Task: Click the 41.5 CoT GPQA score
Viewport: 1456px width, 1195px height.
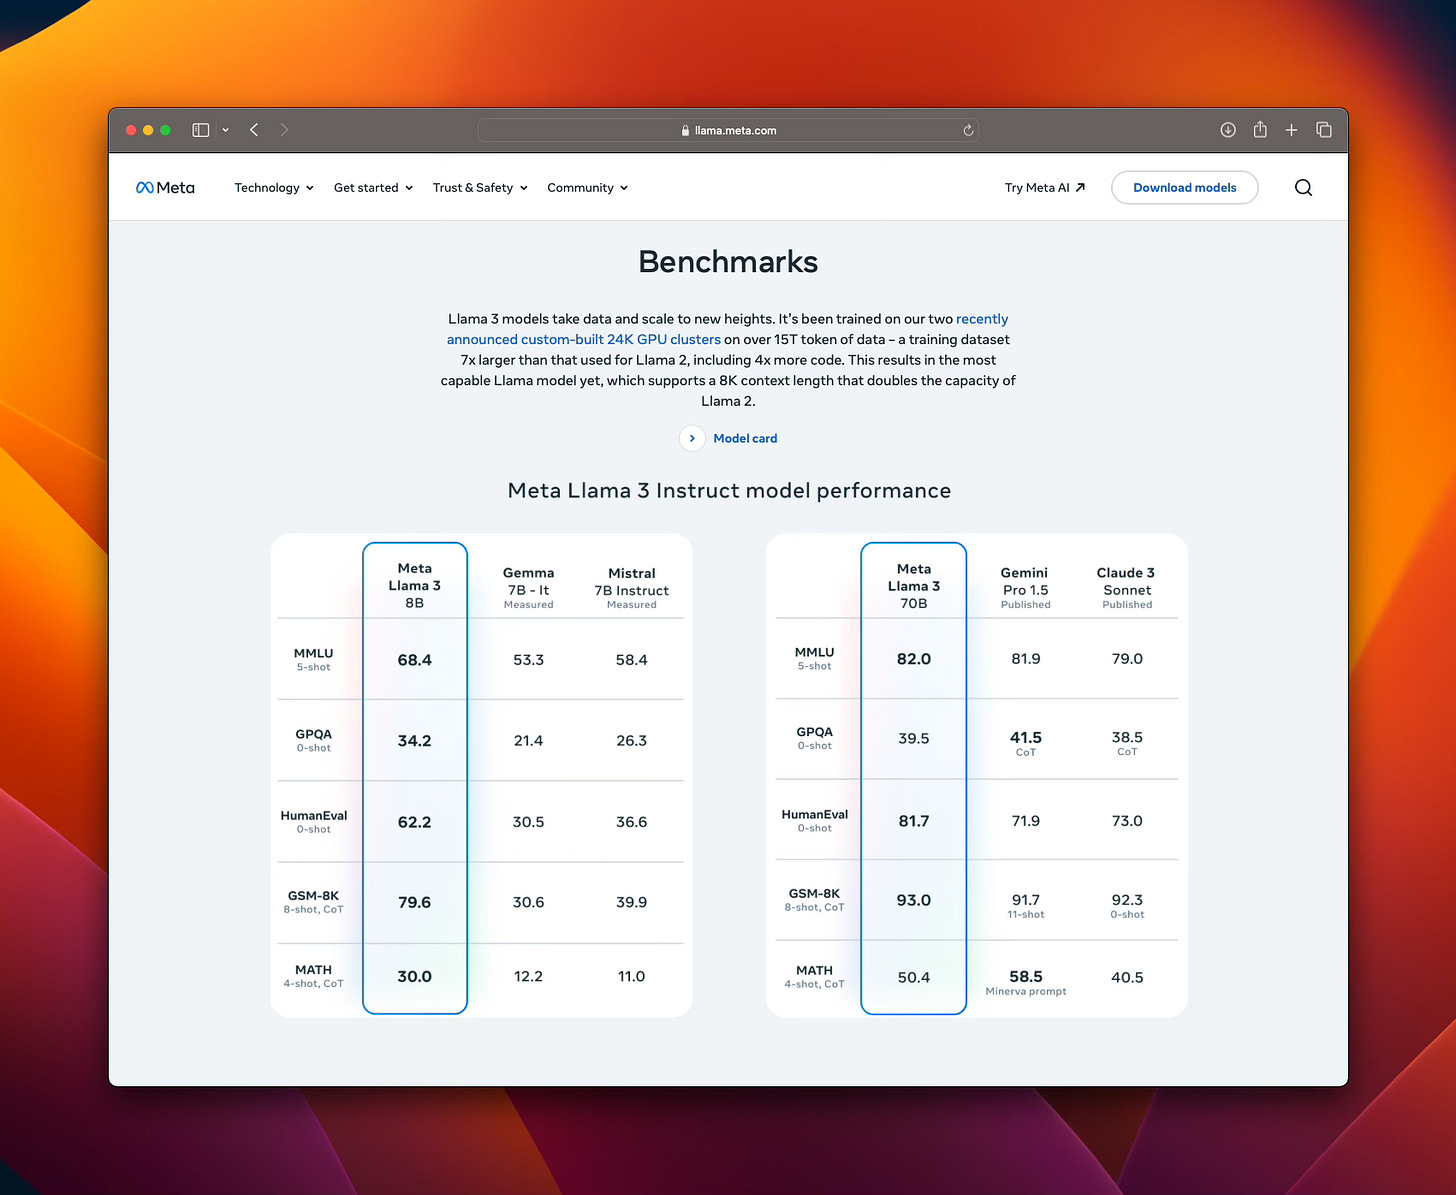Action: [1026, 743]
